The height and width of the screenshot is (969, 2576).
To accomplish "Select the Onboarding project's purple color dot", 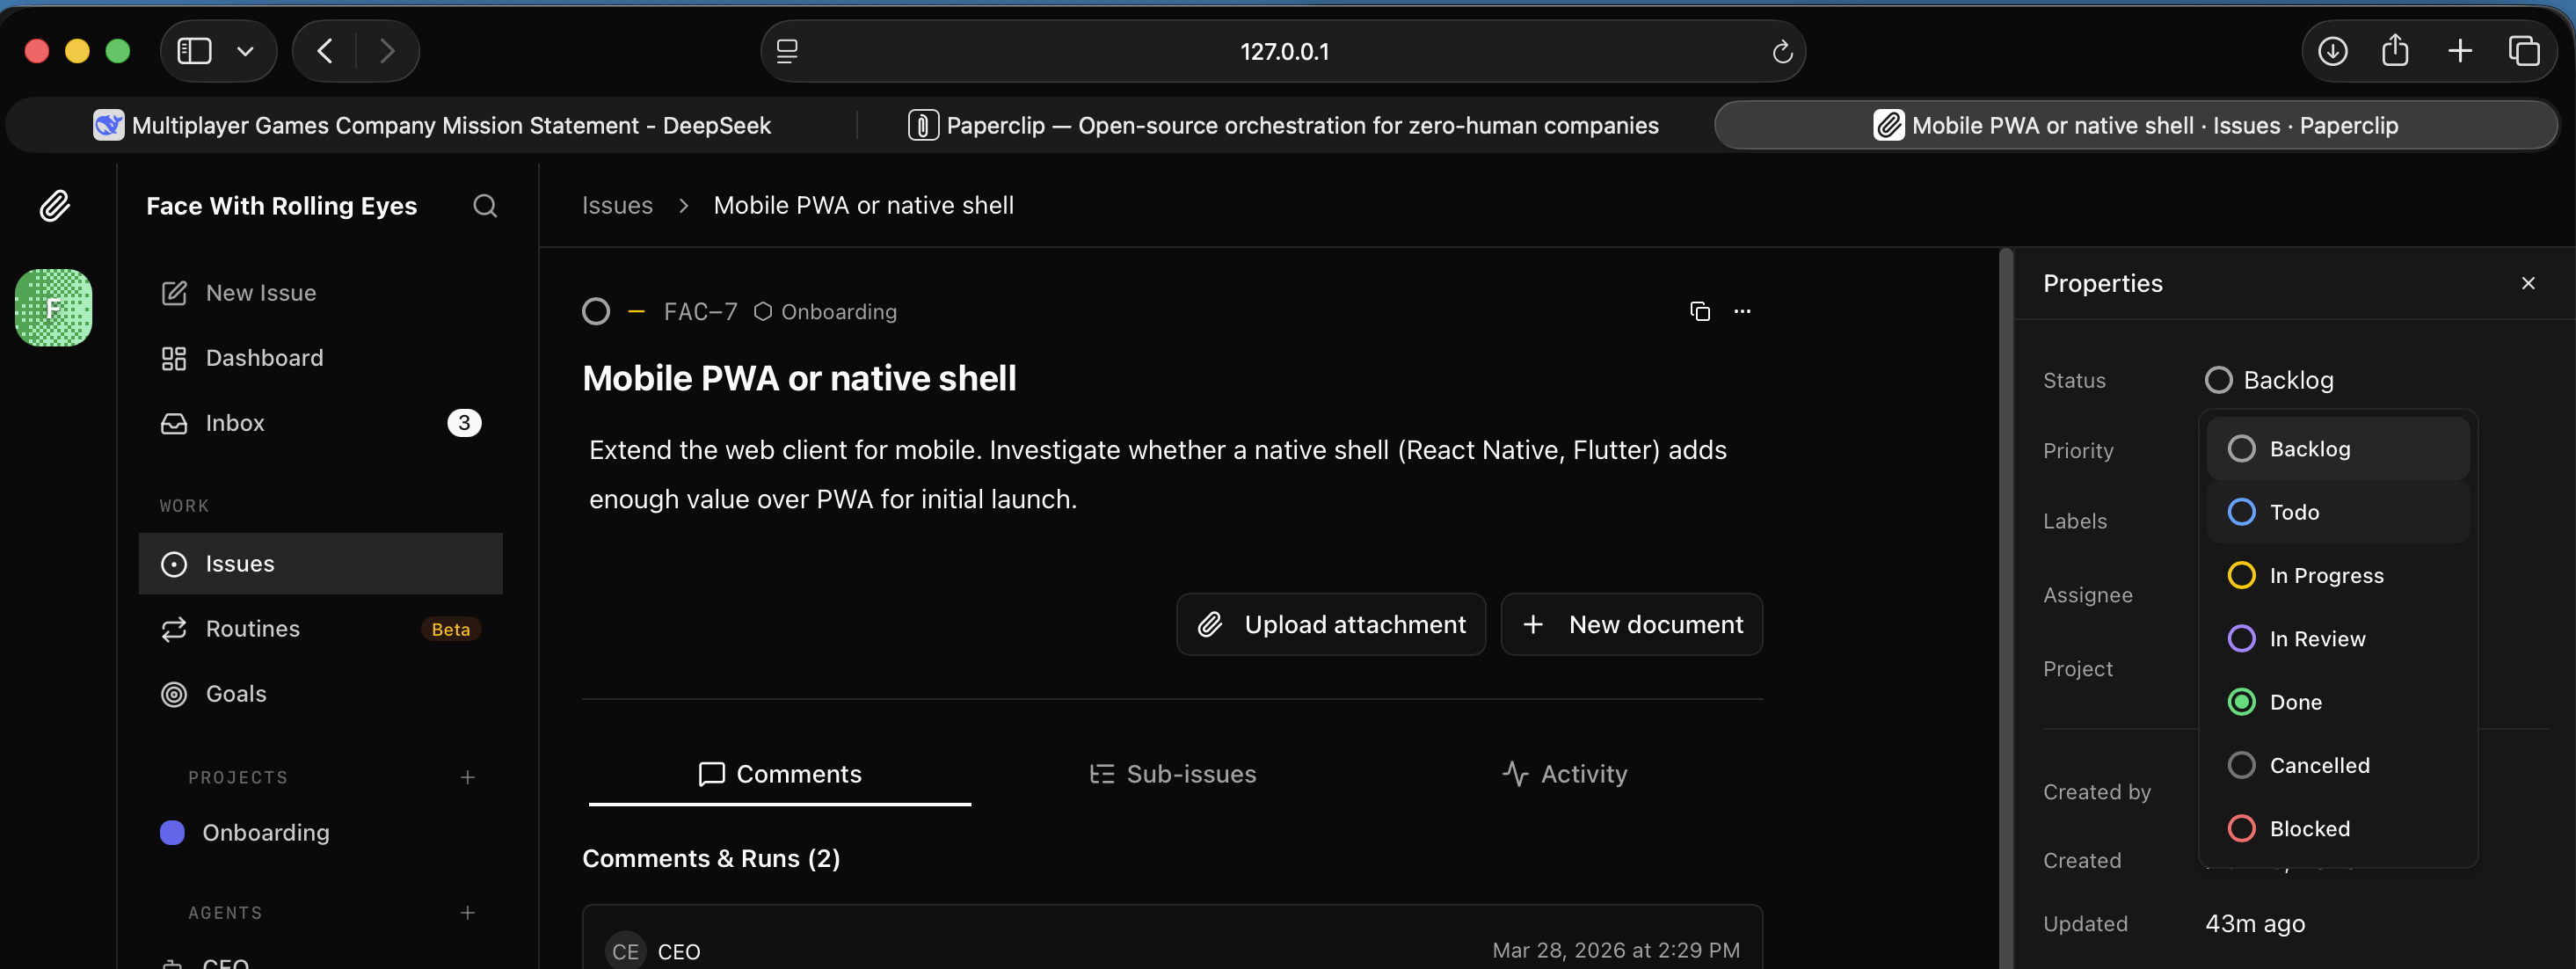I will click(172, 832).
